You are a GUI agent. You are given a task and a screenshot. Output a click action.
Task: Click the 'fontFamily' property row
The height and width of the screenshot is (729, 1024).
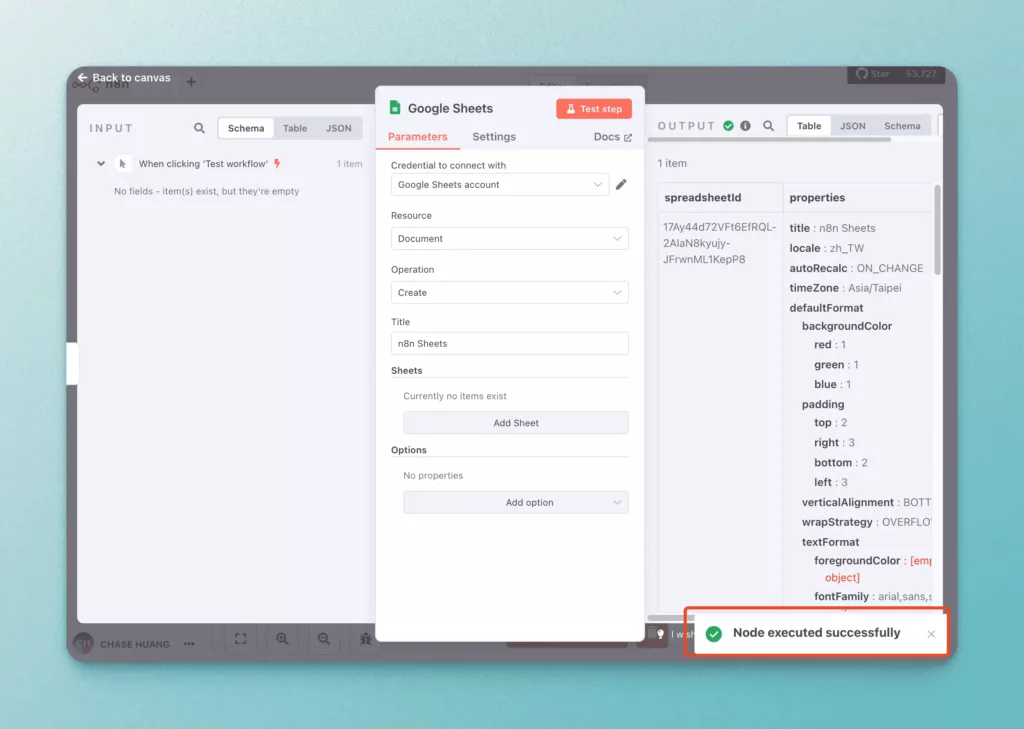coord(872,596)
